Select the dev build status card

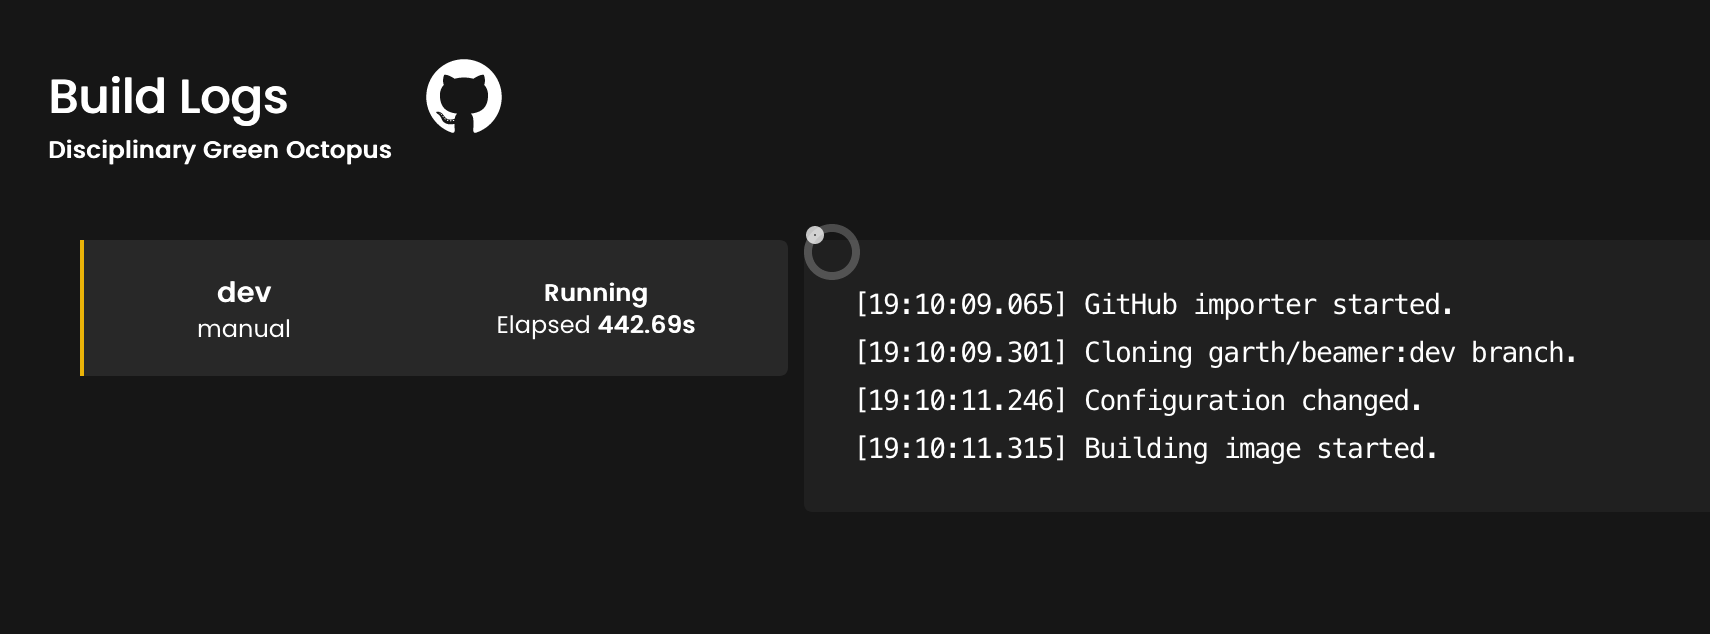pos(435,308)
